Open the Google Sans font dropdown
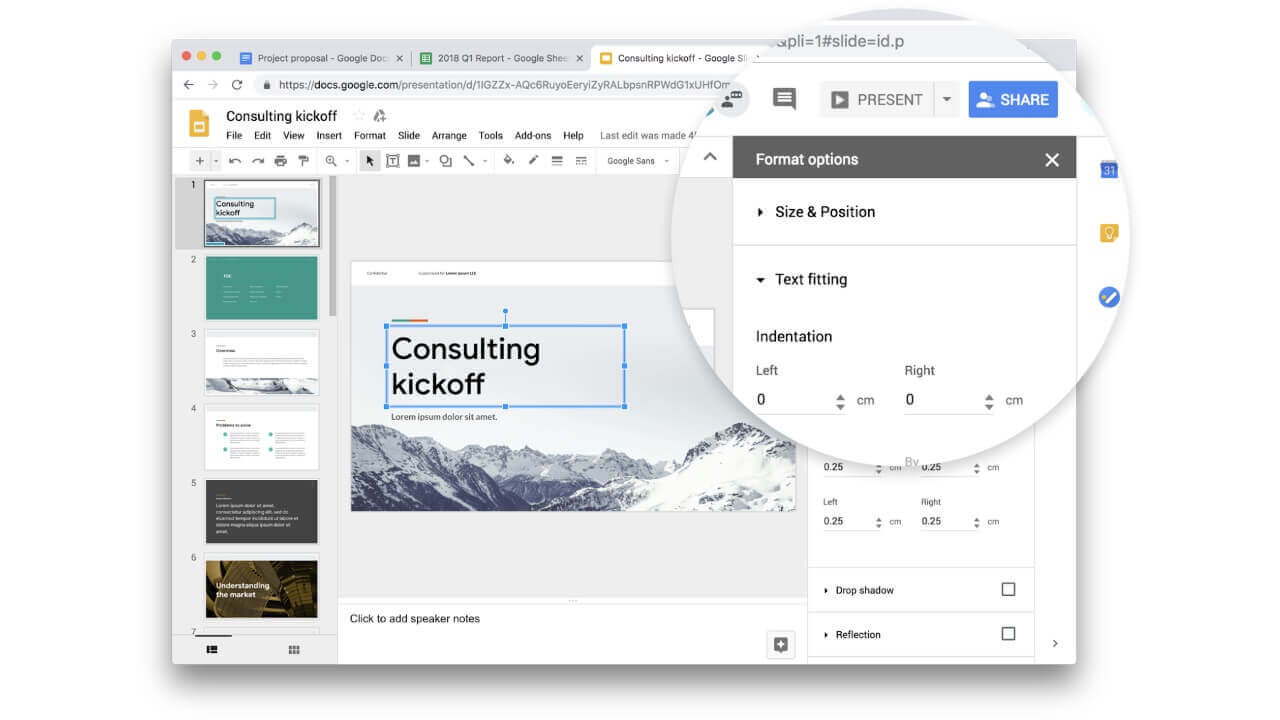Screen dimensions: 1280x720 pyautogui.click(x=637, y=160)
